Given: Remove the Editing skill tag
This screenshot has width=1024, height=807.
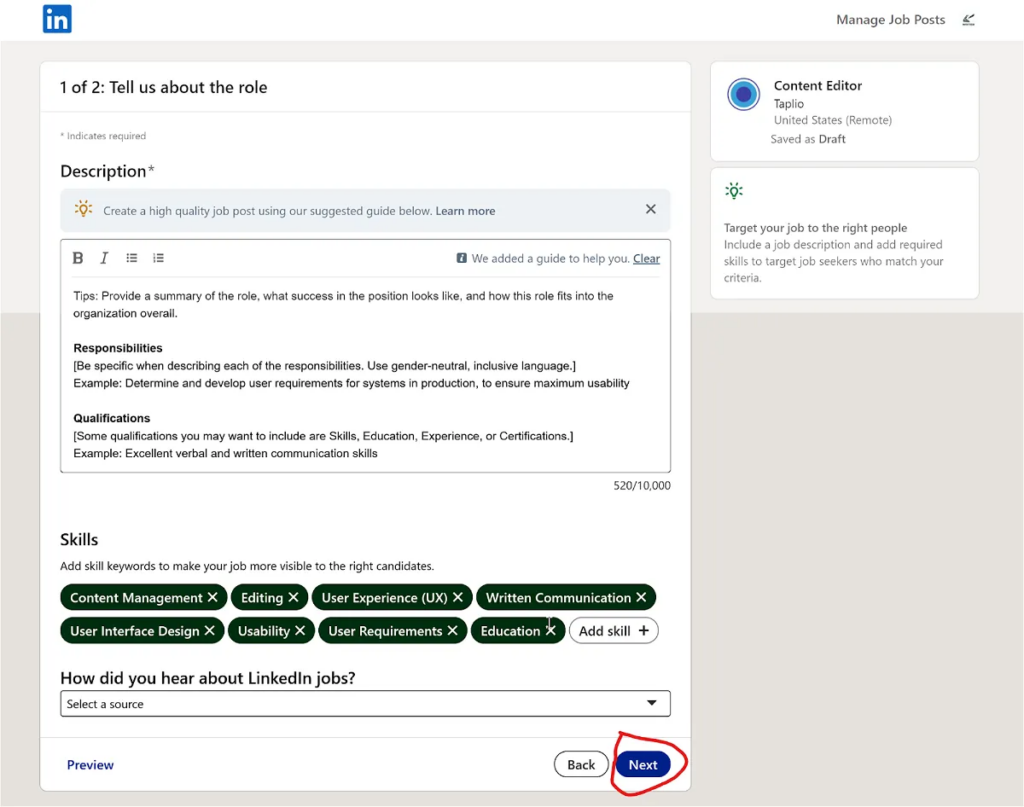Looking at the screenshot, I should [293, 598].
